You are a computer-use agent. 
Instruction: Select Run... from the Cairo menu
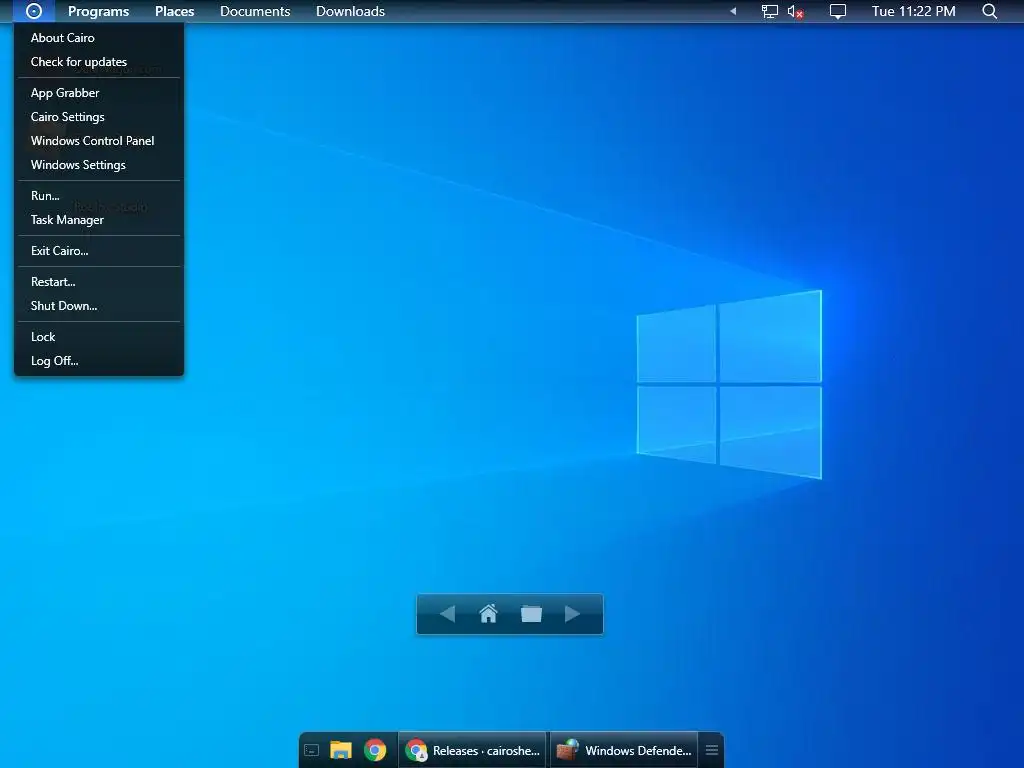click(x=99, y=196)
